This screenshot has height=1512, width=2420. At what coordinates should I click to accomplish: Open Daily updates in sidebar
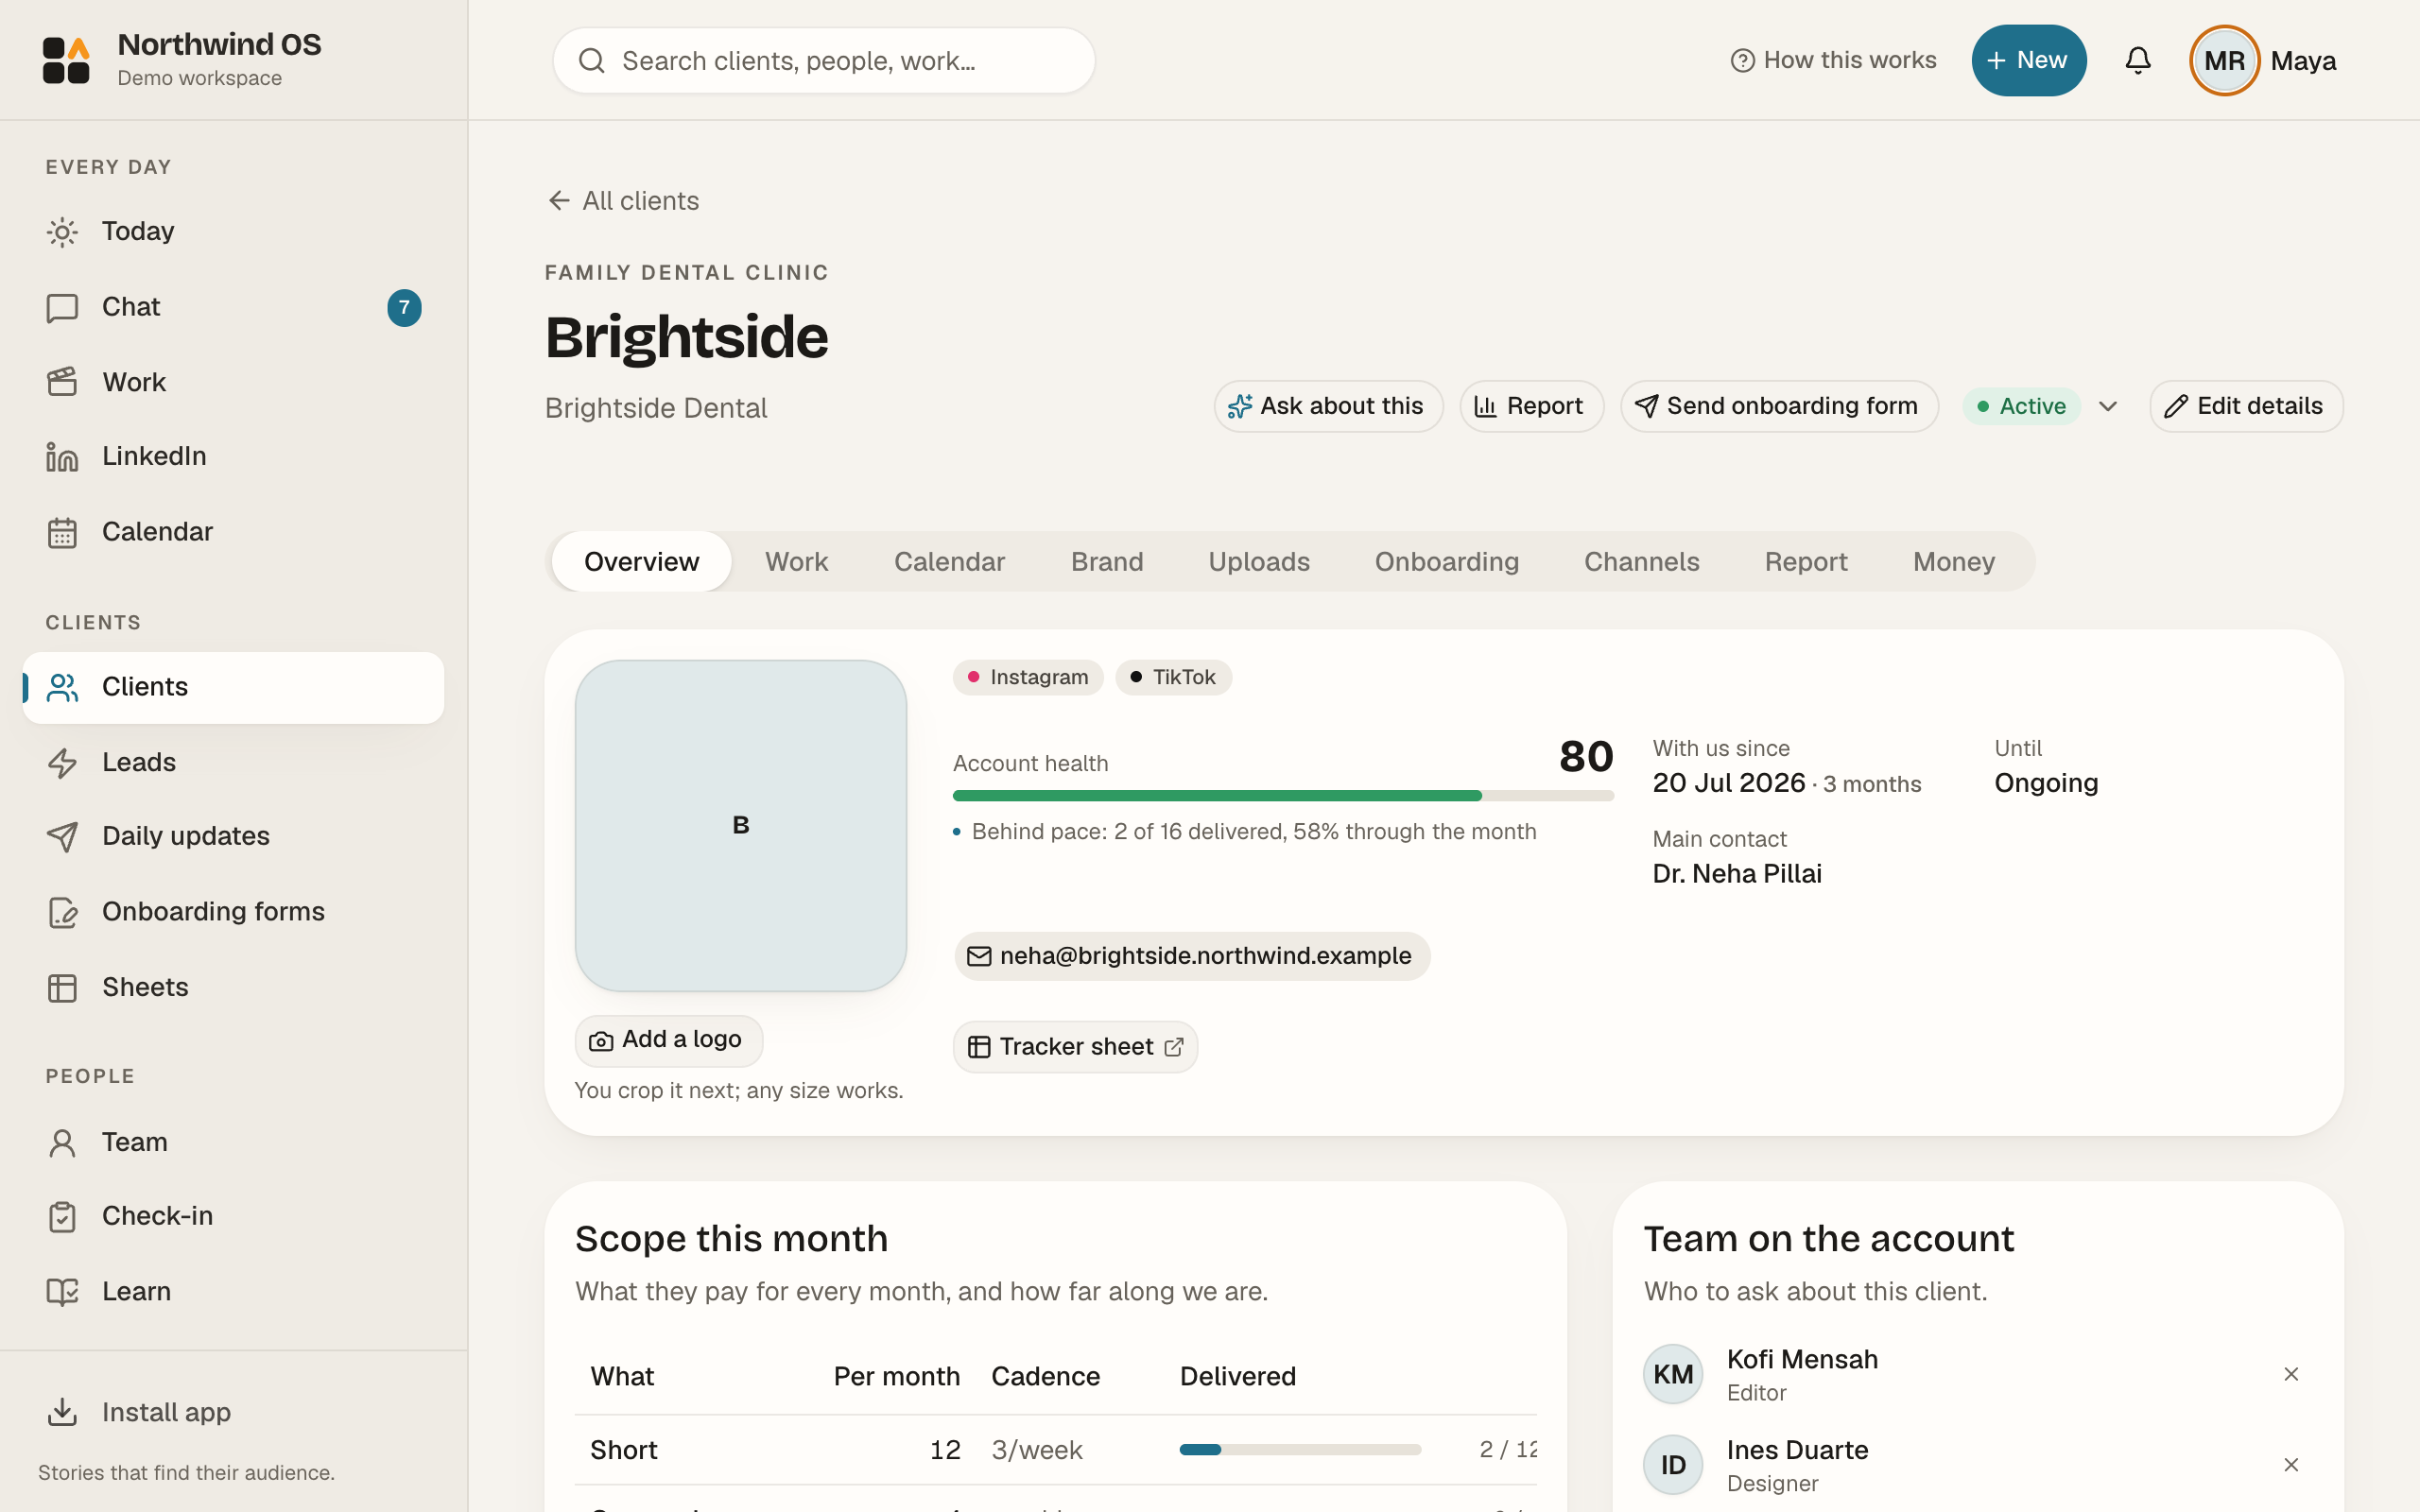233,836
